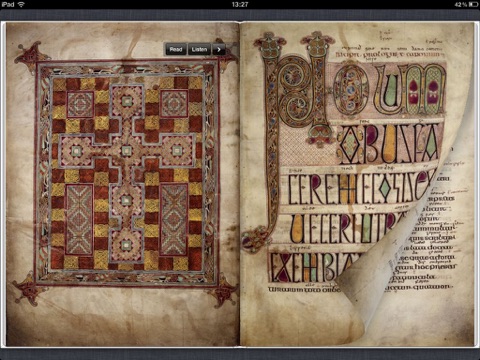Tap the iPad label in status bar
Viewport: 480px width, 360px height.
click(8, 4)
